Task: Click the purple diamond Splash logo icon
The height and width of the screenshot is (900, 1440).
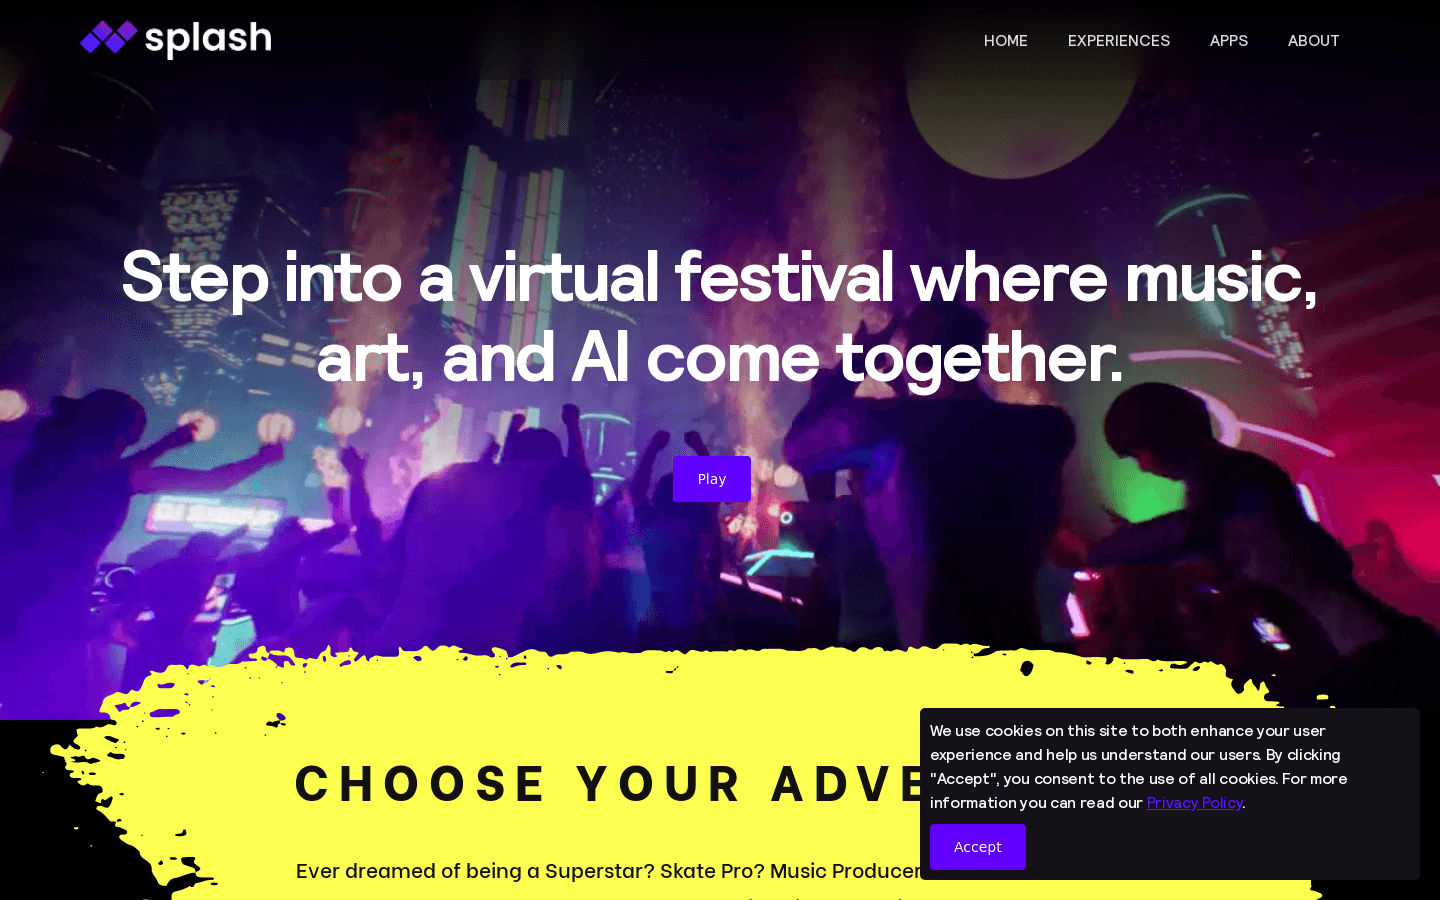Action: tap(109, 37)
